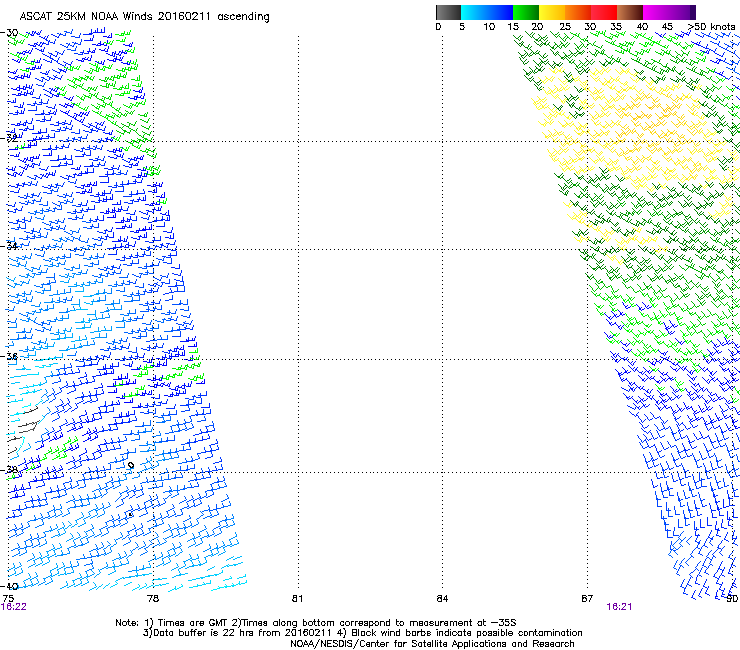Click the 84 longitude label
This screenshot has width=740, height=650.
click(x=442, y=599)
